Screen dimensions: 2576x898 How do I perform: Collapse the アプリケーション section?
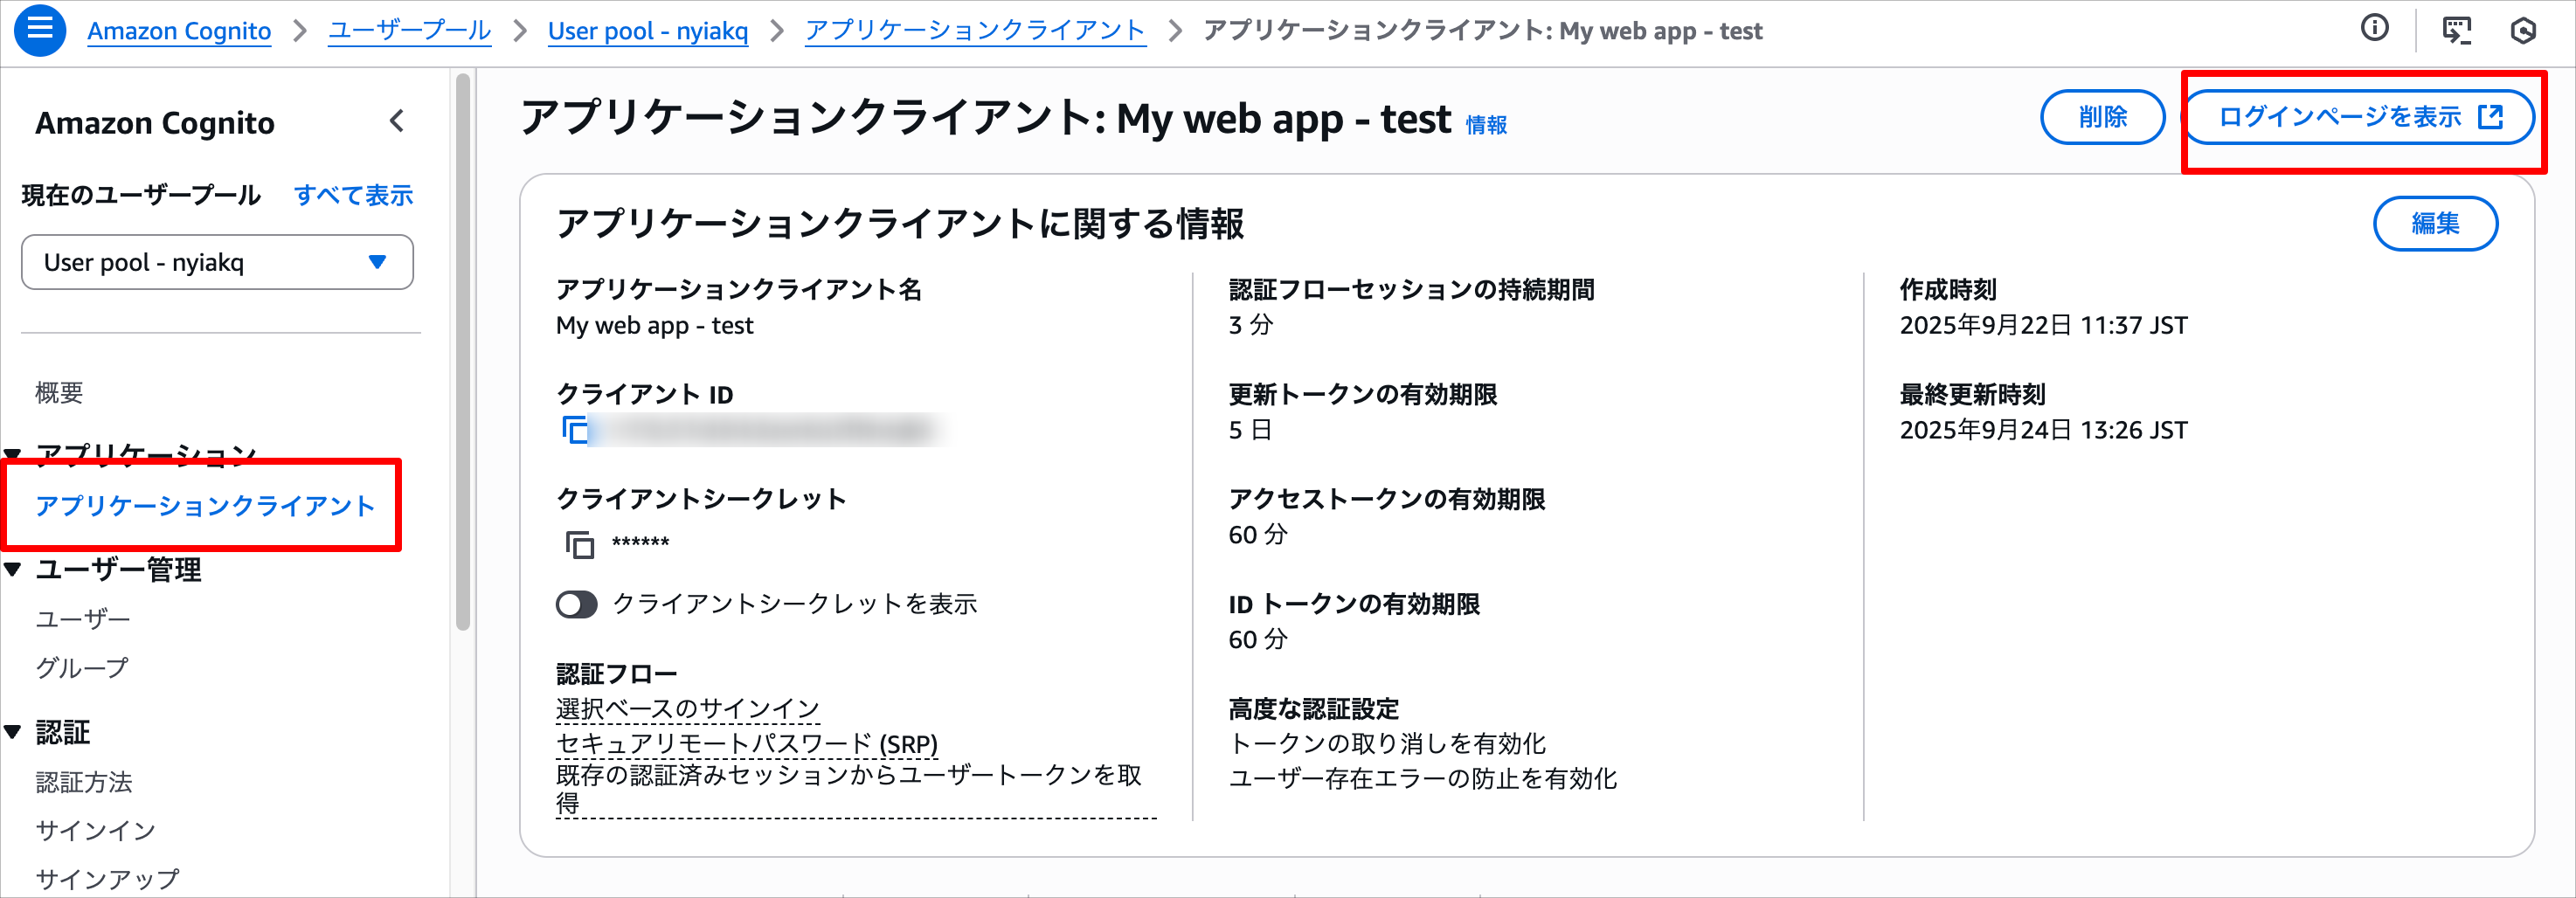pyautogui.click(x=13, y=456)
